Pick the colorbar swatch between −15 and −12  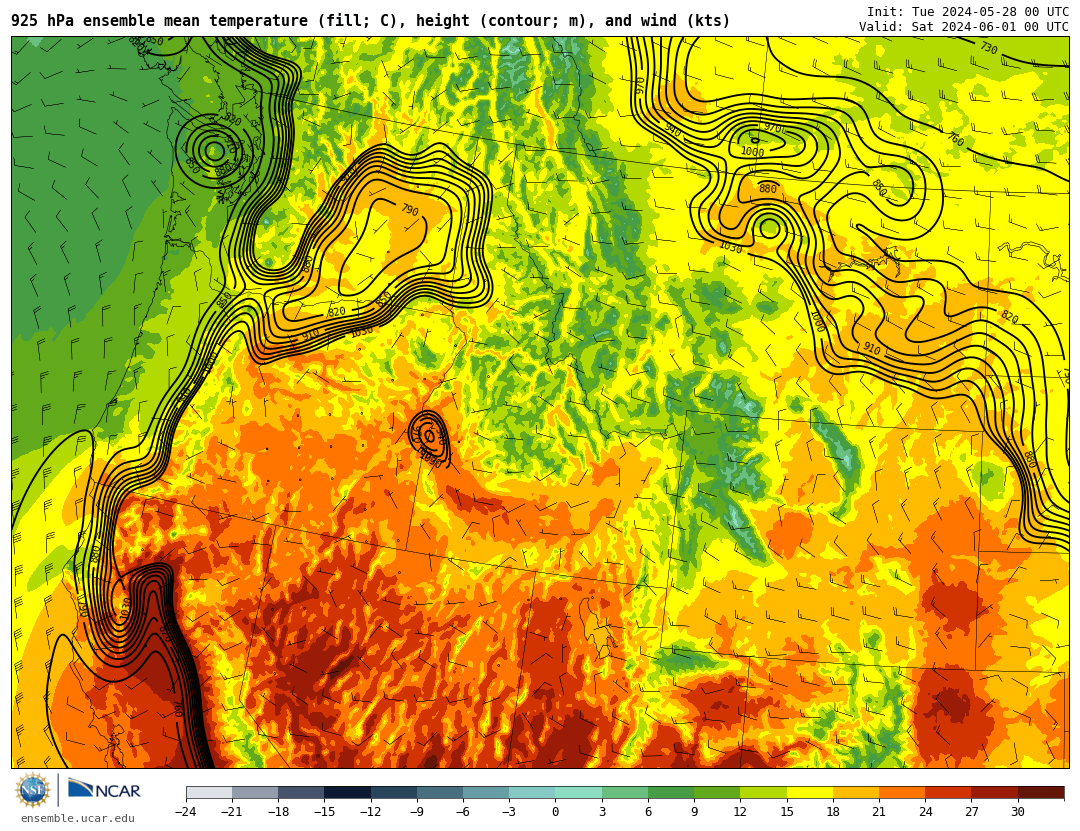pyautogui.click(x=348, y=792)
